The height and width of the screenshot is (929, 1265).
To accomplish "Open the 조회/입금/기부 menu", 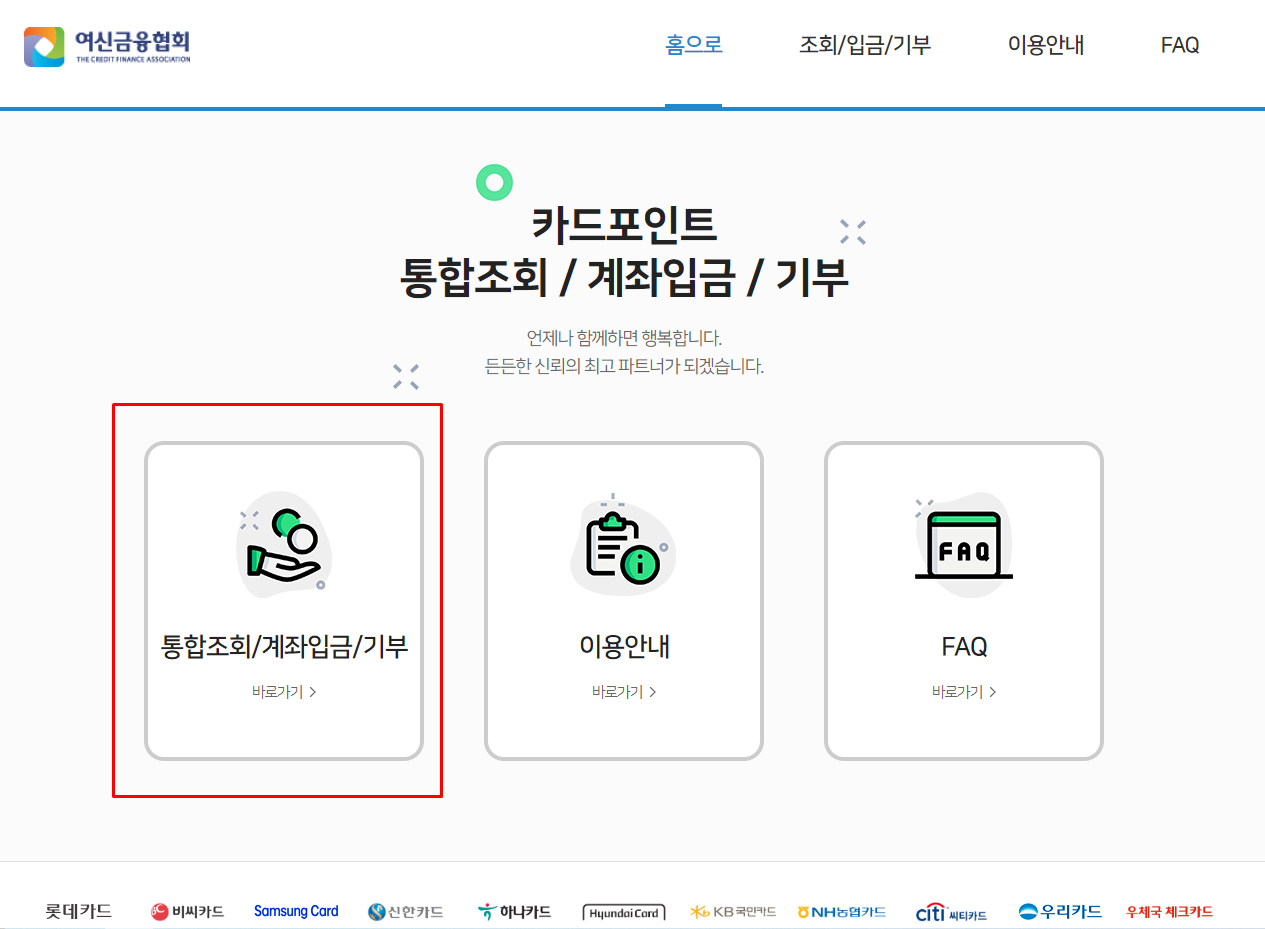I will click(x=865, y=45).
